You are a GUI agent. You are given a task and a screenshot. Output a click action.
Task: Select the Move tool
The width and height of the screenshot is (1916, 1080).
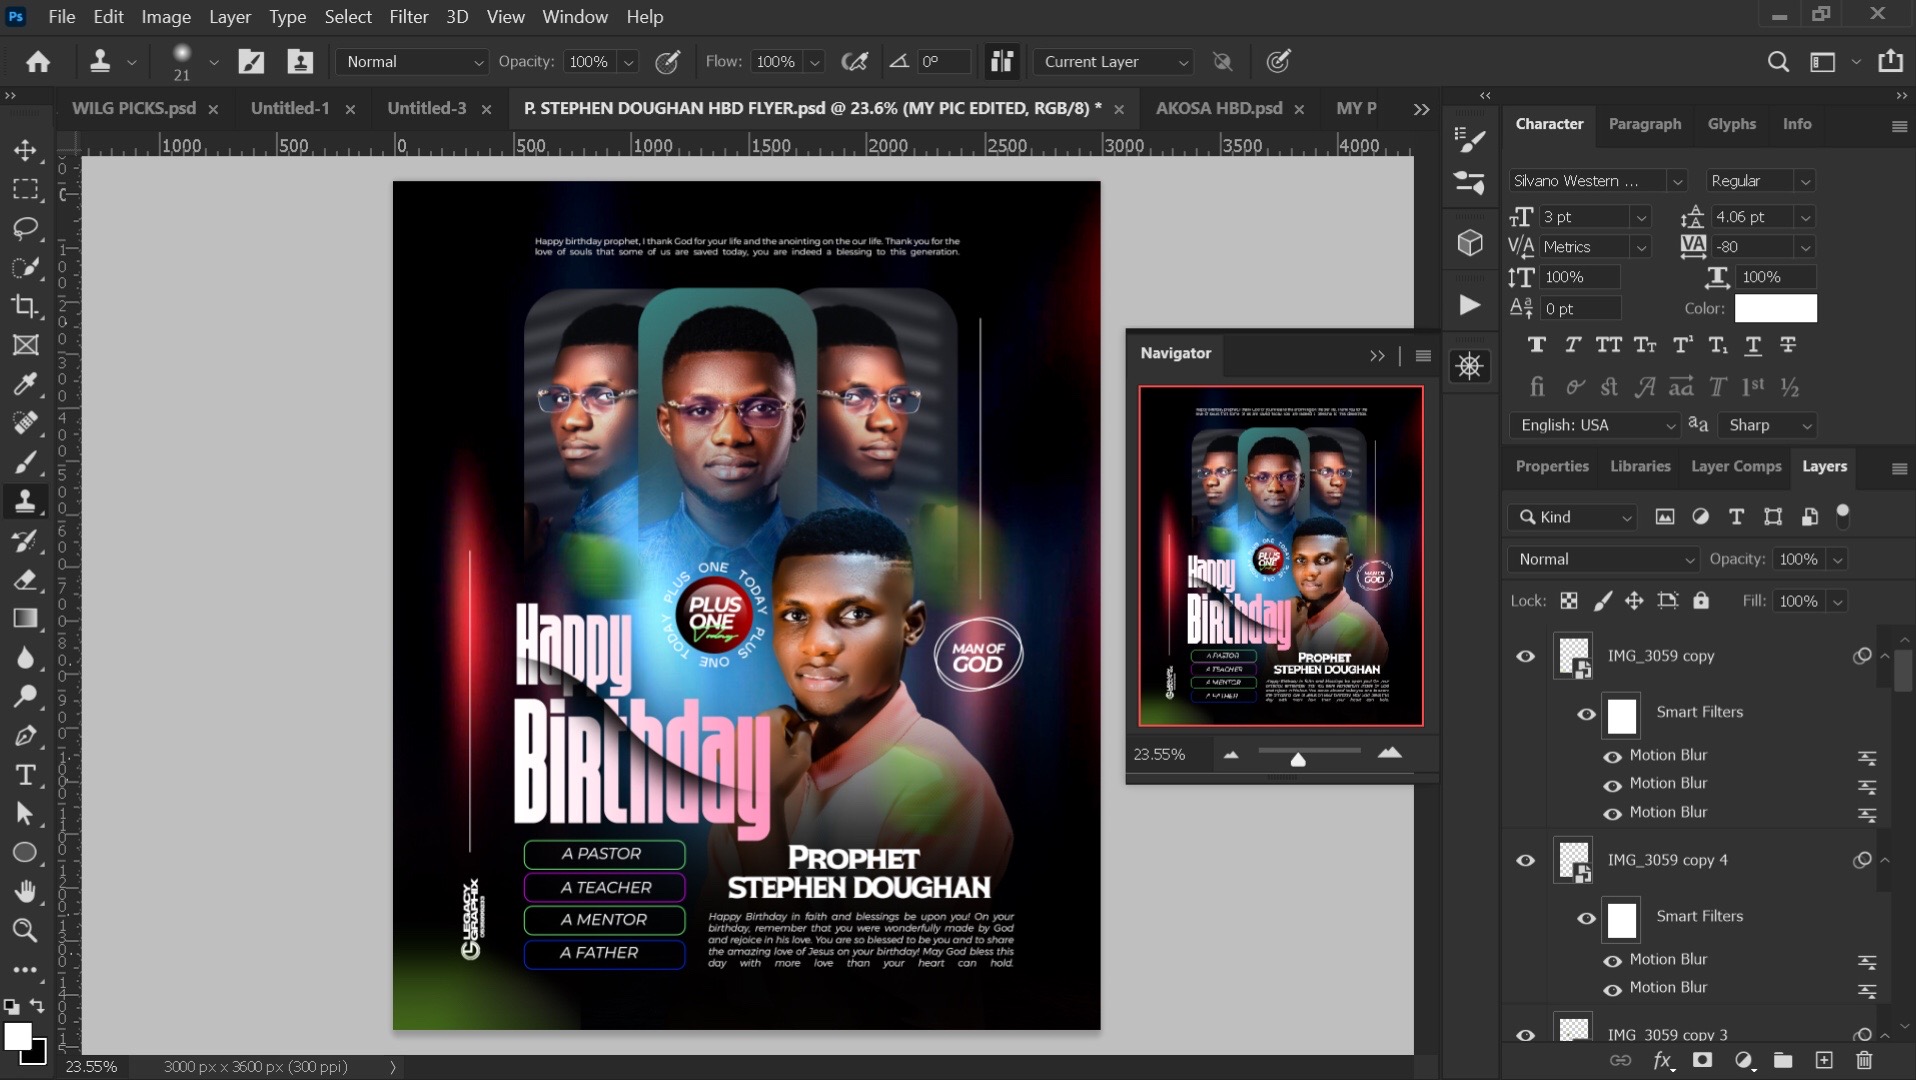coord(25,150)
